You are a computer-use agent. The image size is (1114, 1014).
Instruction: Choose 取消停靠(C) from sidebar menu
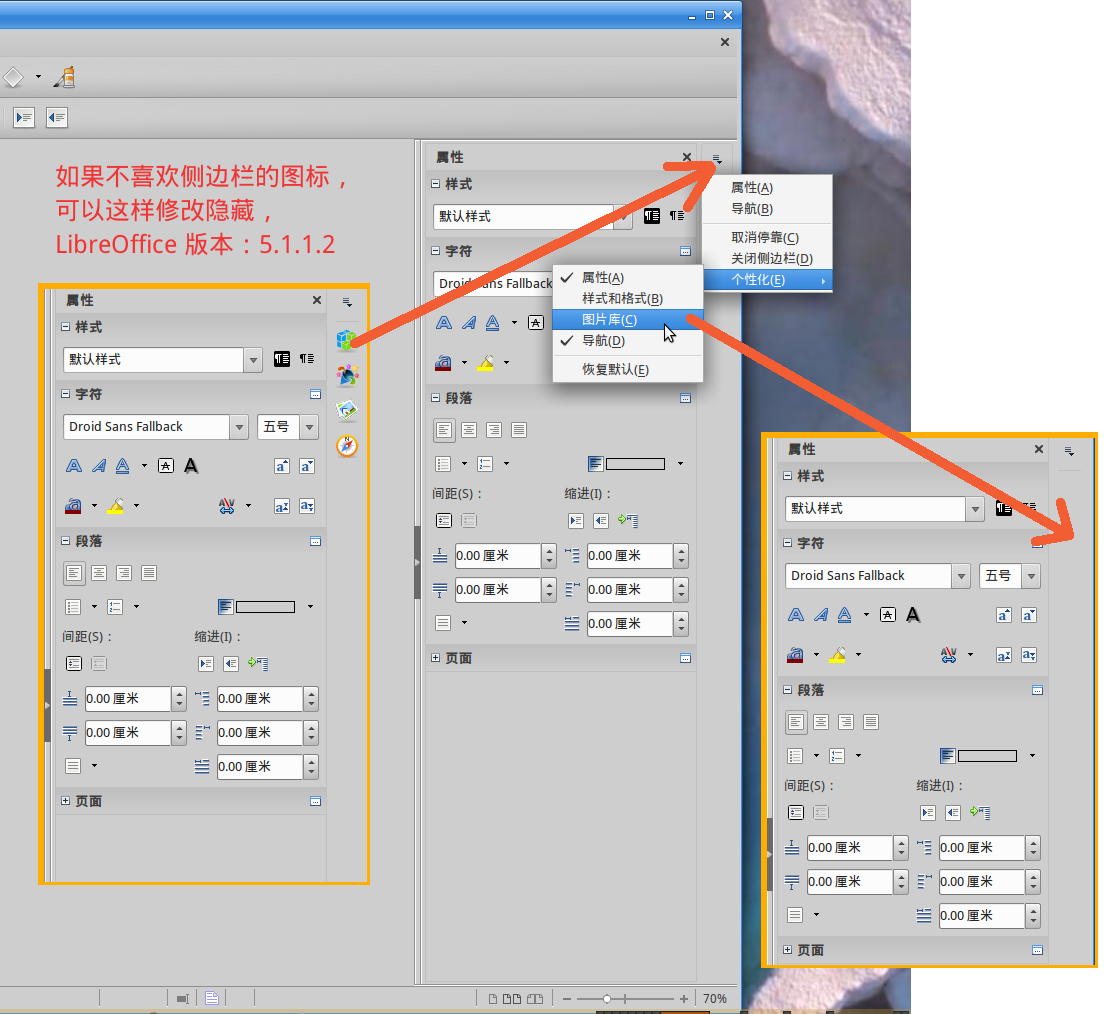click(x=767, y=237)
